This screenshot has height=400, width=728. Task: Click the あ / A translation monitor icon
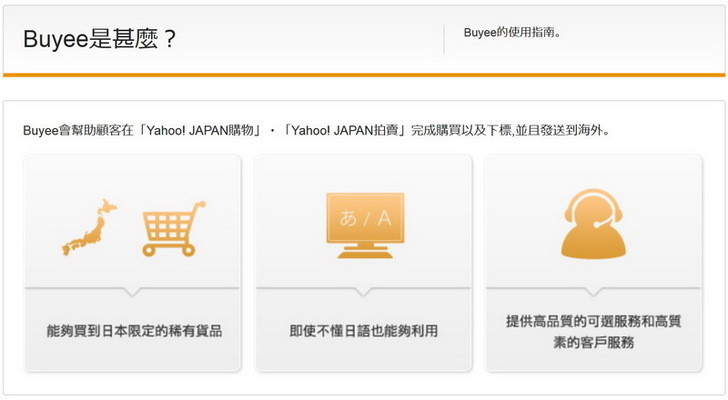365,226
